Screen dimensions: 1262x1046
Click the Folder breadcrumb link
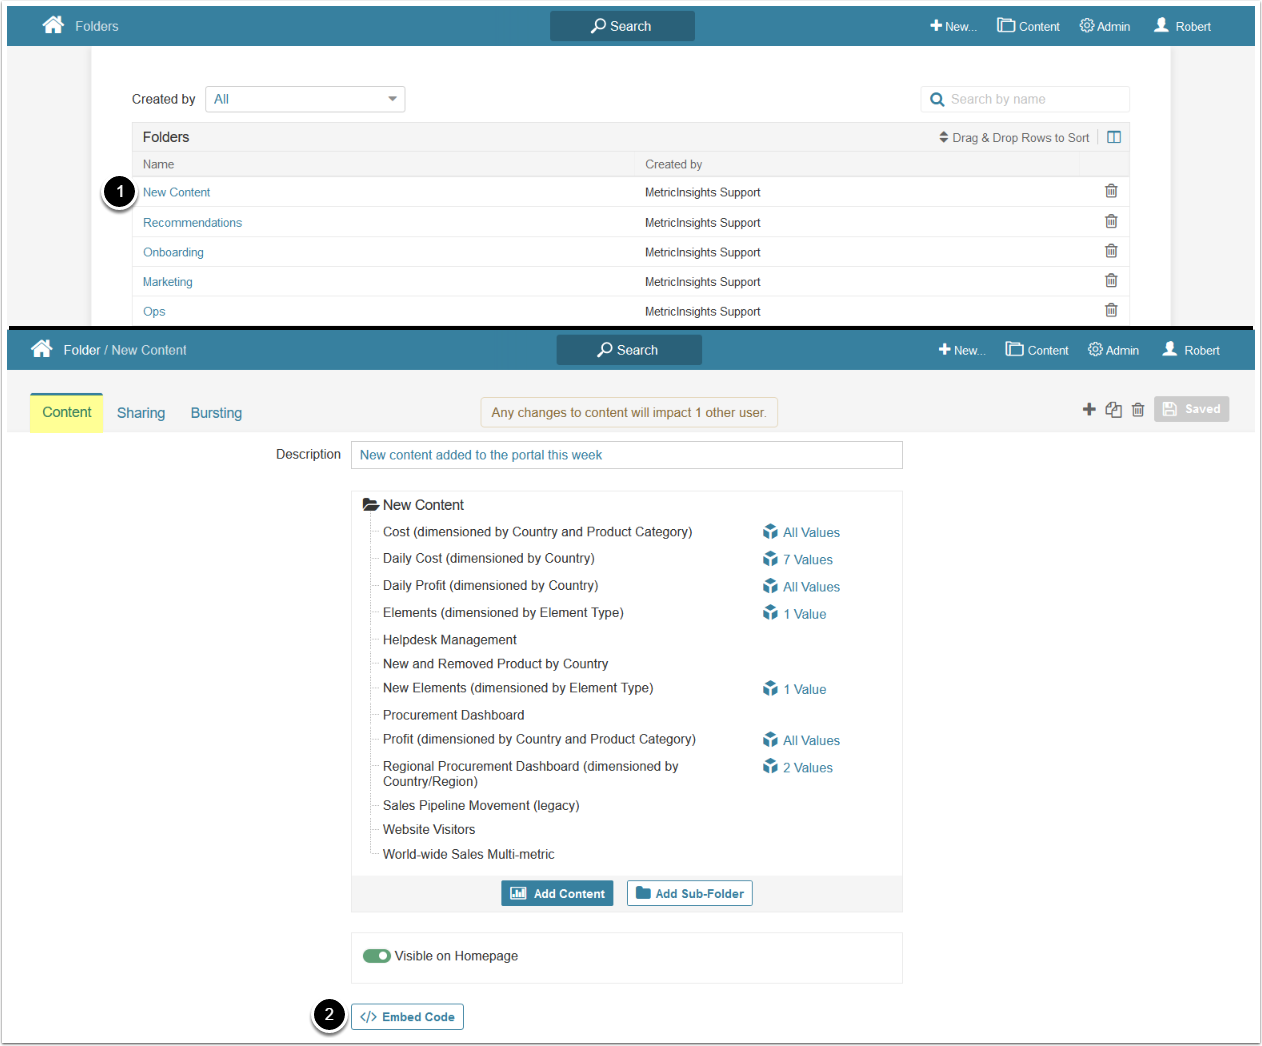[82, 350]
